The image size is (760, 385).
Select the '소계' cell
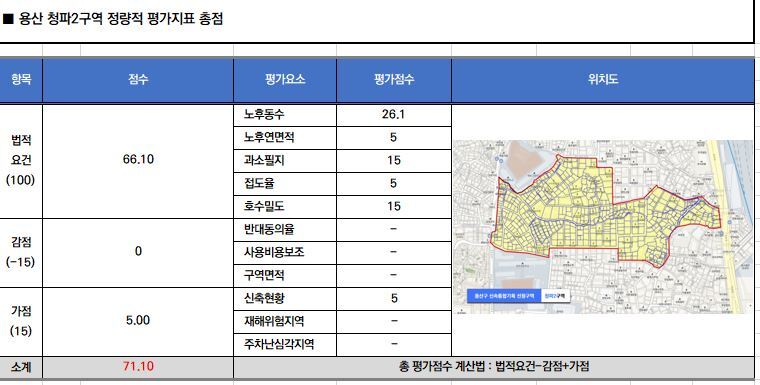(x=21, y=368)
